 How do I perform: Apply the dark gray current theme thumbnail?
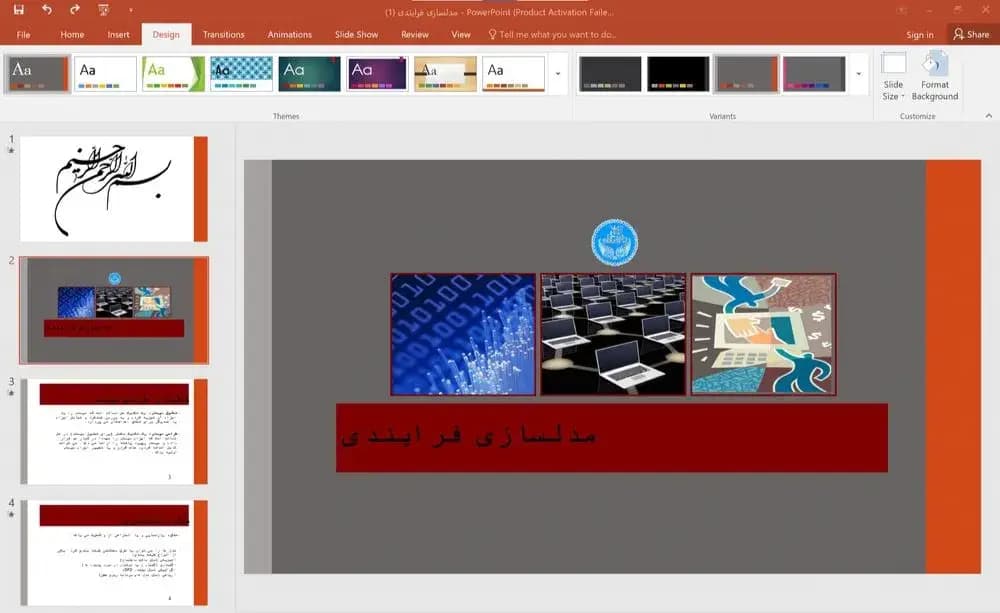coord(37,74)
